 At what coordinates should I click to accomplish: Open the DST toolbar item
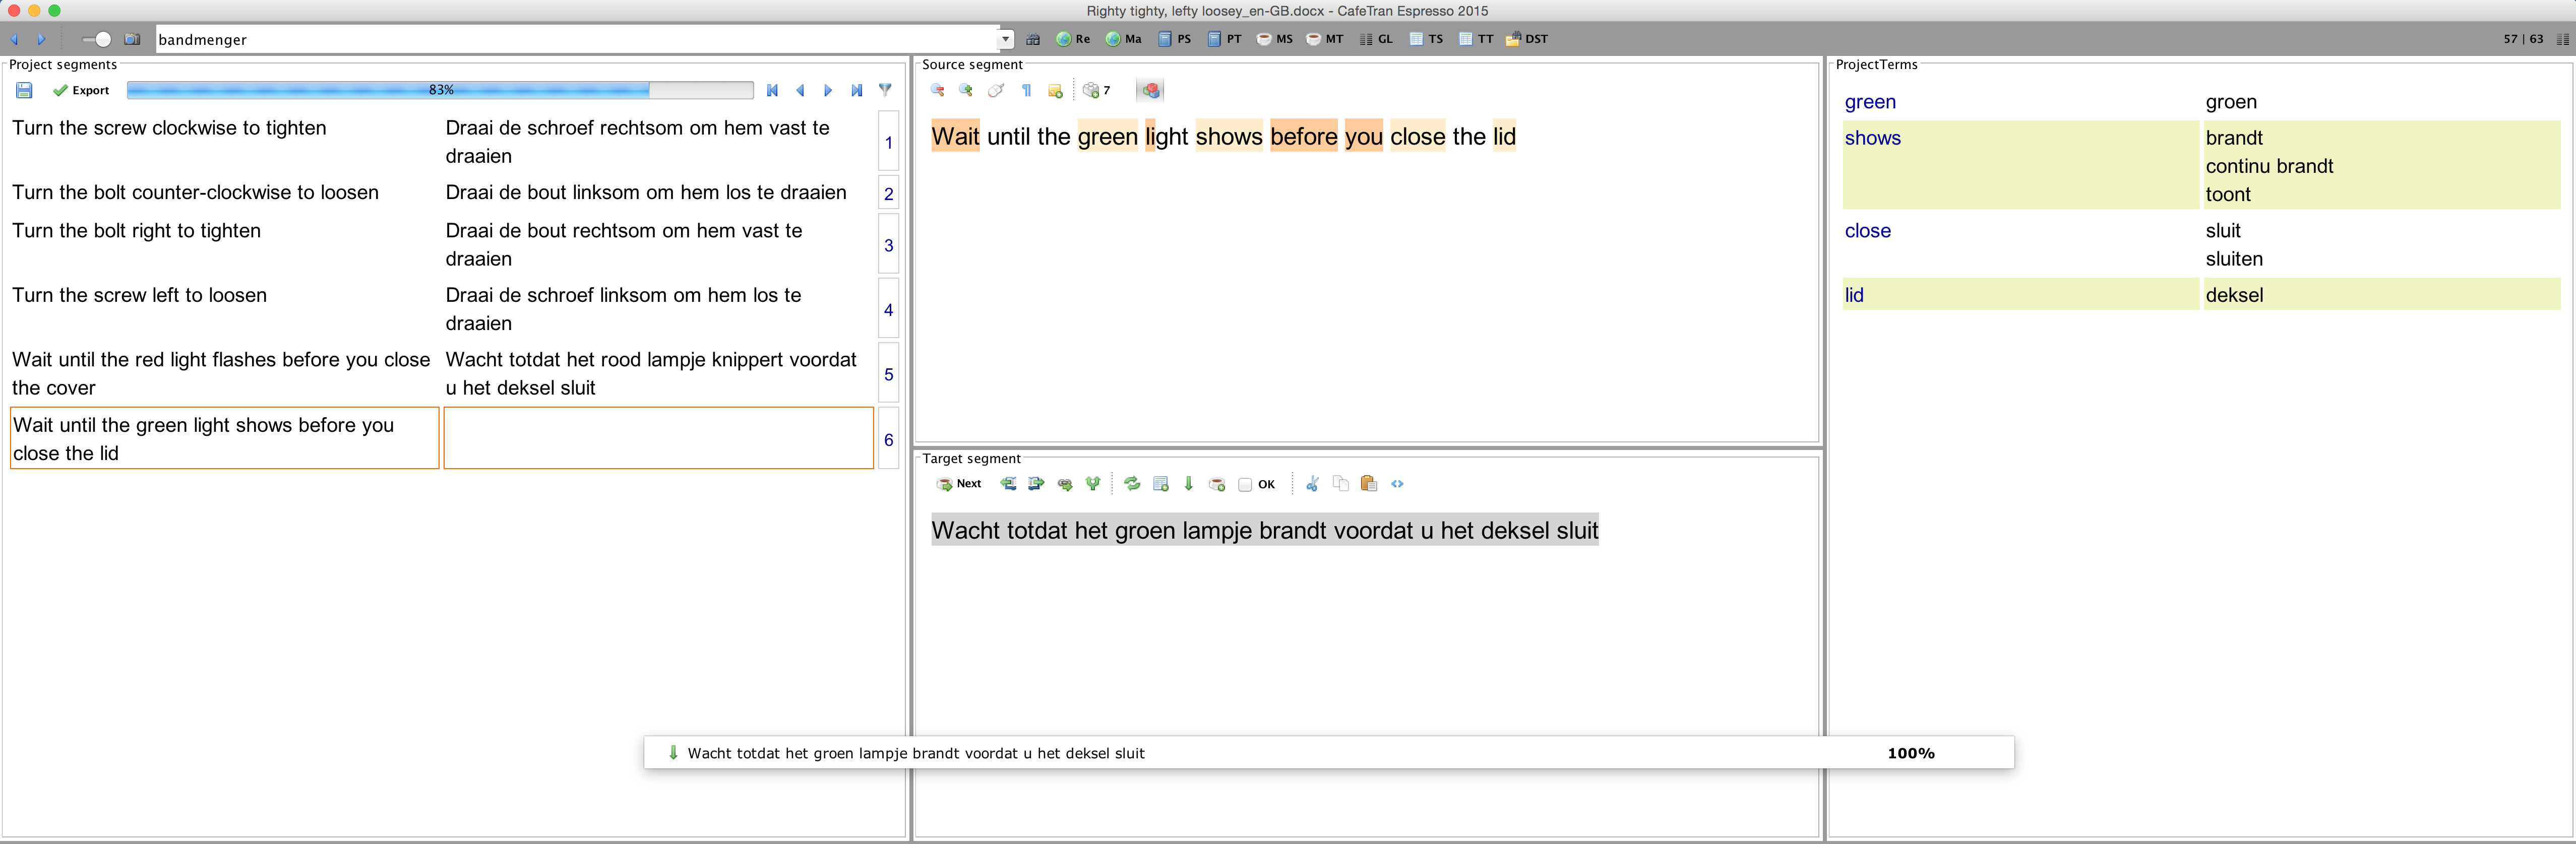(x=1527, y=39)
